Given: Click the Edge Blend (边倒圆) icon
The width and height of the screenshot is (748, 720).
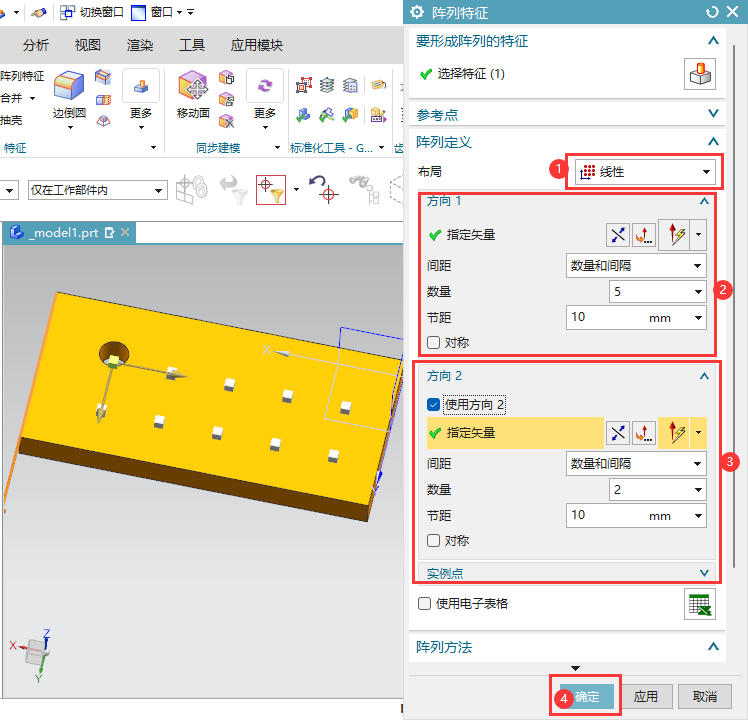Looking at the screenshot, I should coord(69,85).
